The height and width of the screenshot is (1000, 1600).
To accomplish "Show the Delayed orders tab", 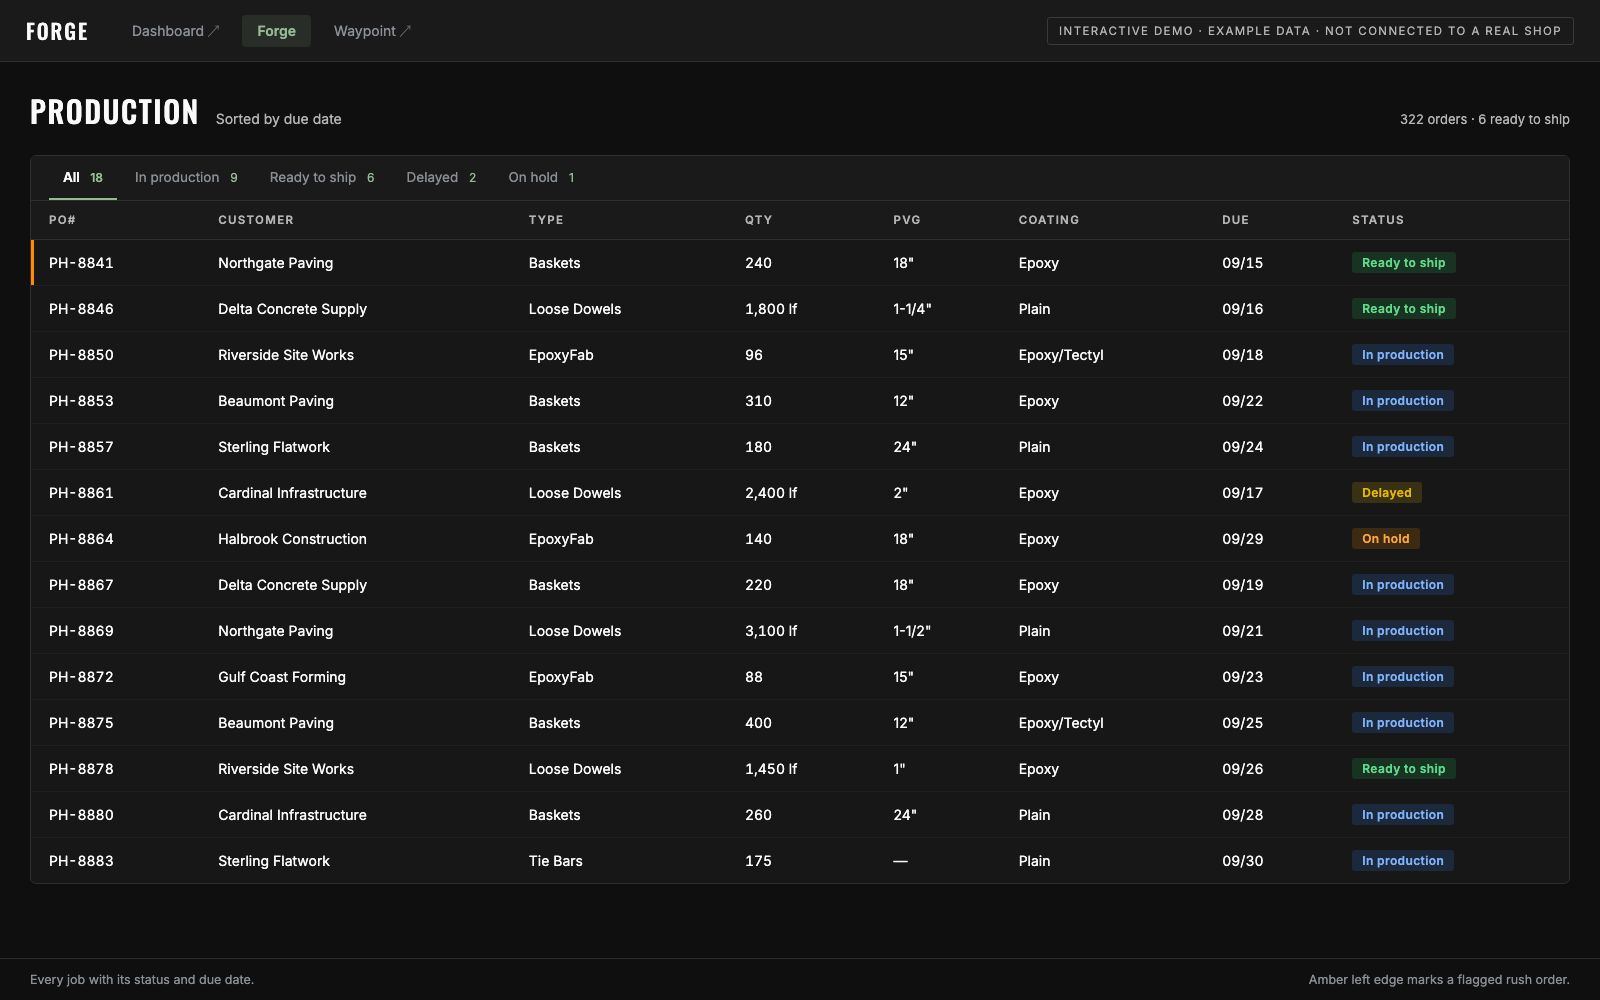I will (x=441, y=177).
